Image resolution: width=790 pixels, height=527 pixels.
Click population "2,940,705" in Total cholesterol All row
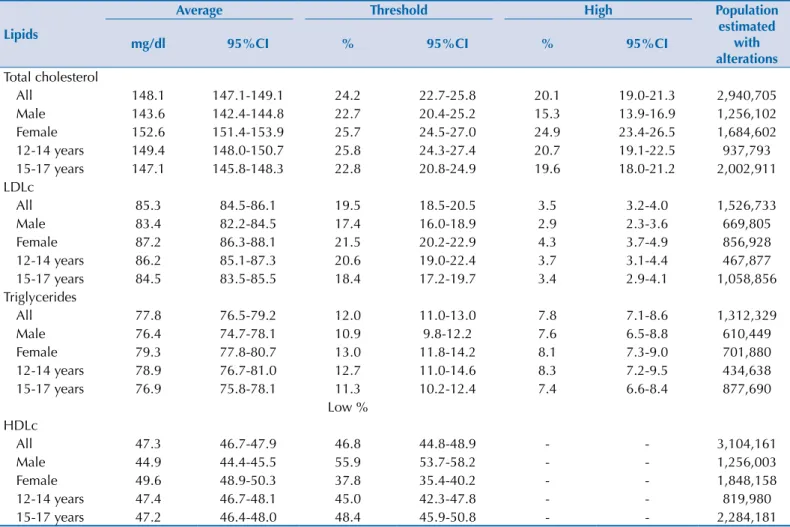tap(747, 95)
